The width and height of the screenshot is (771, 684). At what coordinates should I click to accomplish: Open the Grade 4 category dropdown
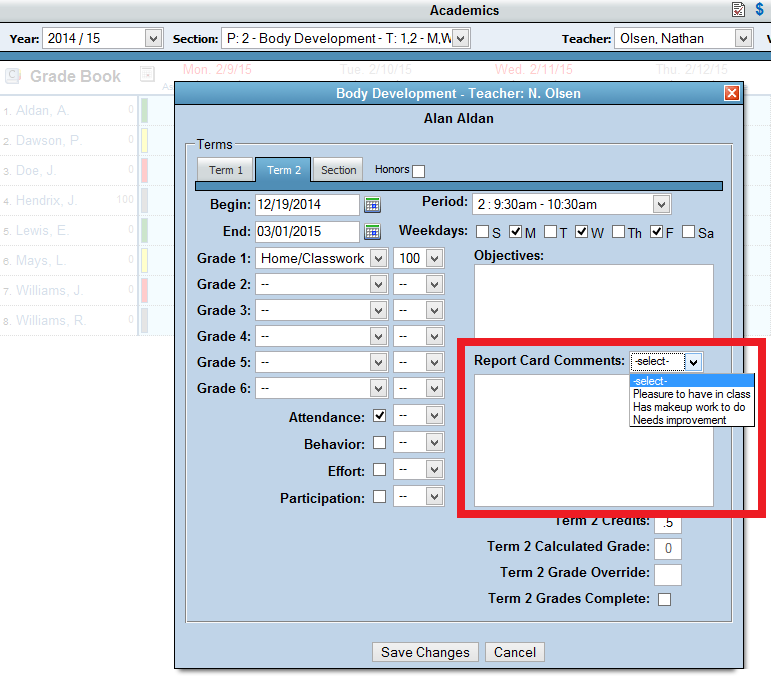(x=322, y=336)
